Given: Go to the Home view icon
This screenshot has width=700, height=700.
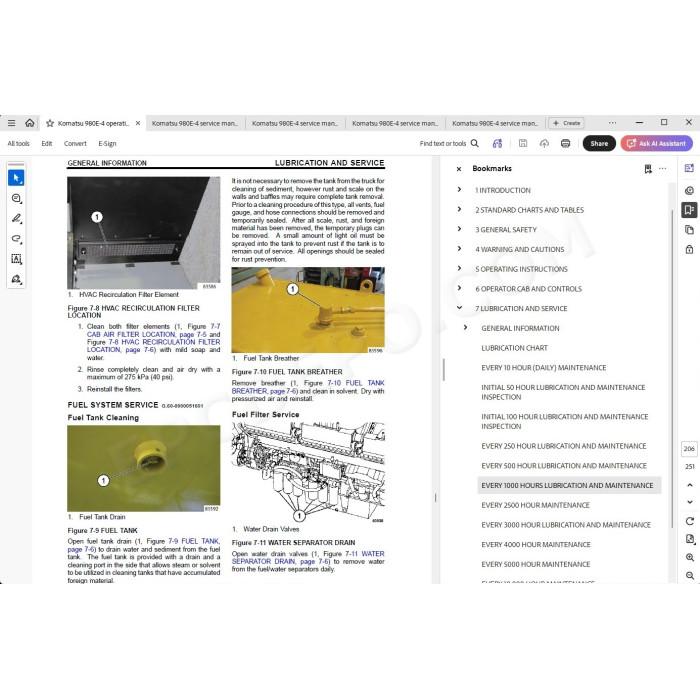Looking at the screenshot, I should [29, 123].
